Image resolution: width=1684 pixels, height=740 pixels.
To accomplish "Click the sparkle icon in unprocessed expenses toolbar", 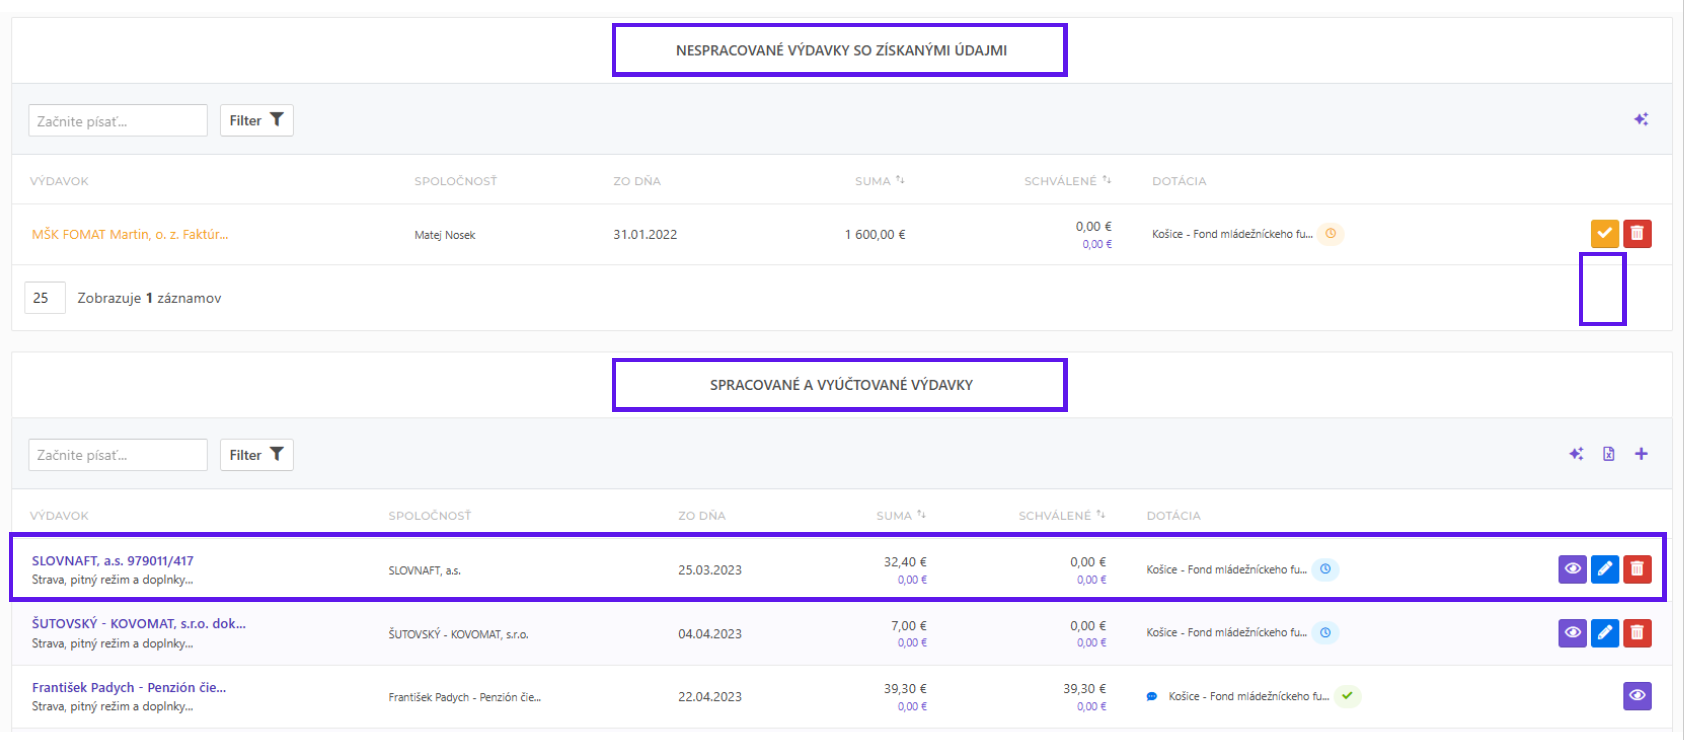I will (1641, 120).
